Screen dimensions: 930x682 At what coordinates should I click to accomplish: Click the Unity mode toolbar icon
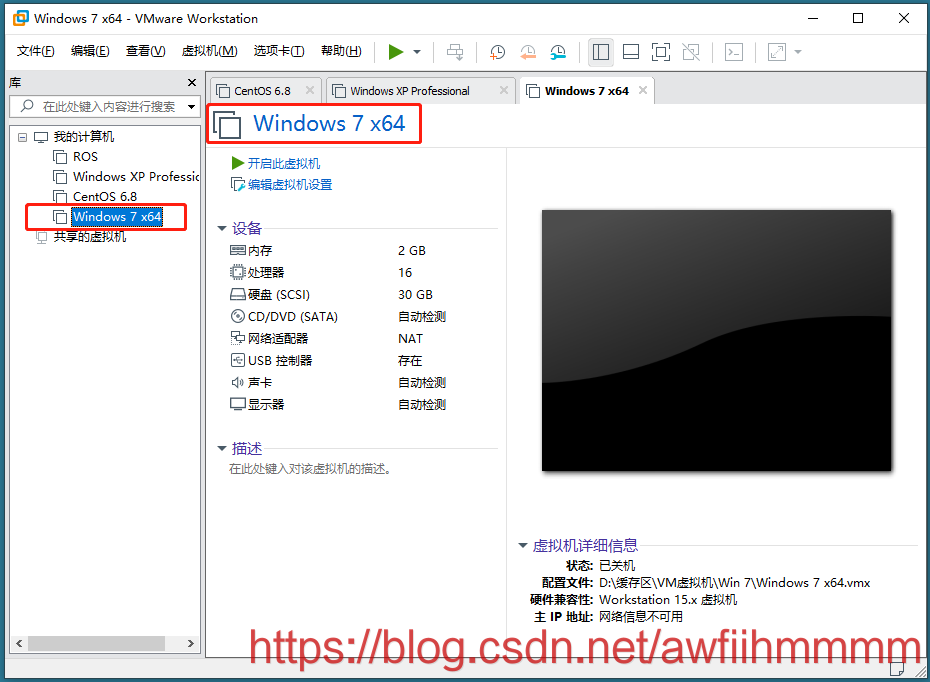[691, 52]
